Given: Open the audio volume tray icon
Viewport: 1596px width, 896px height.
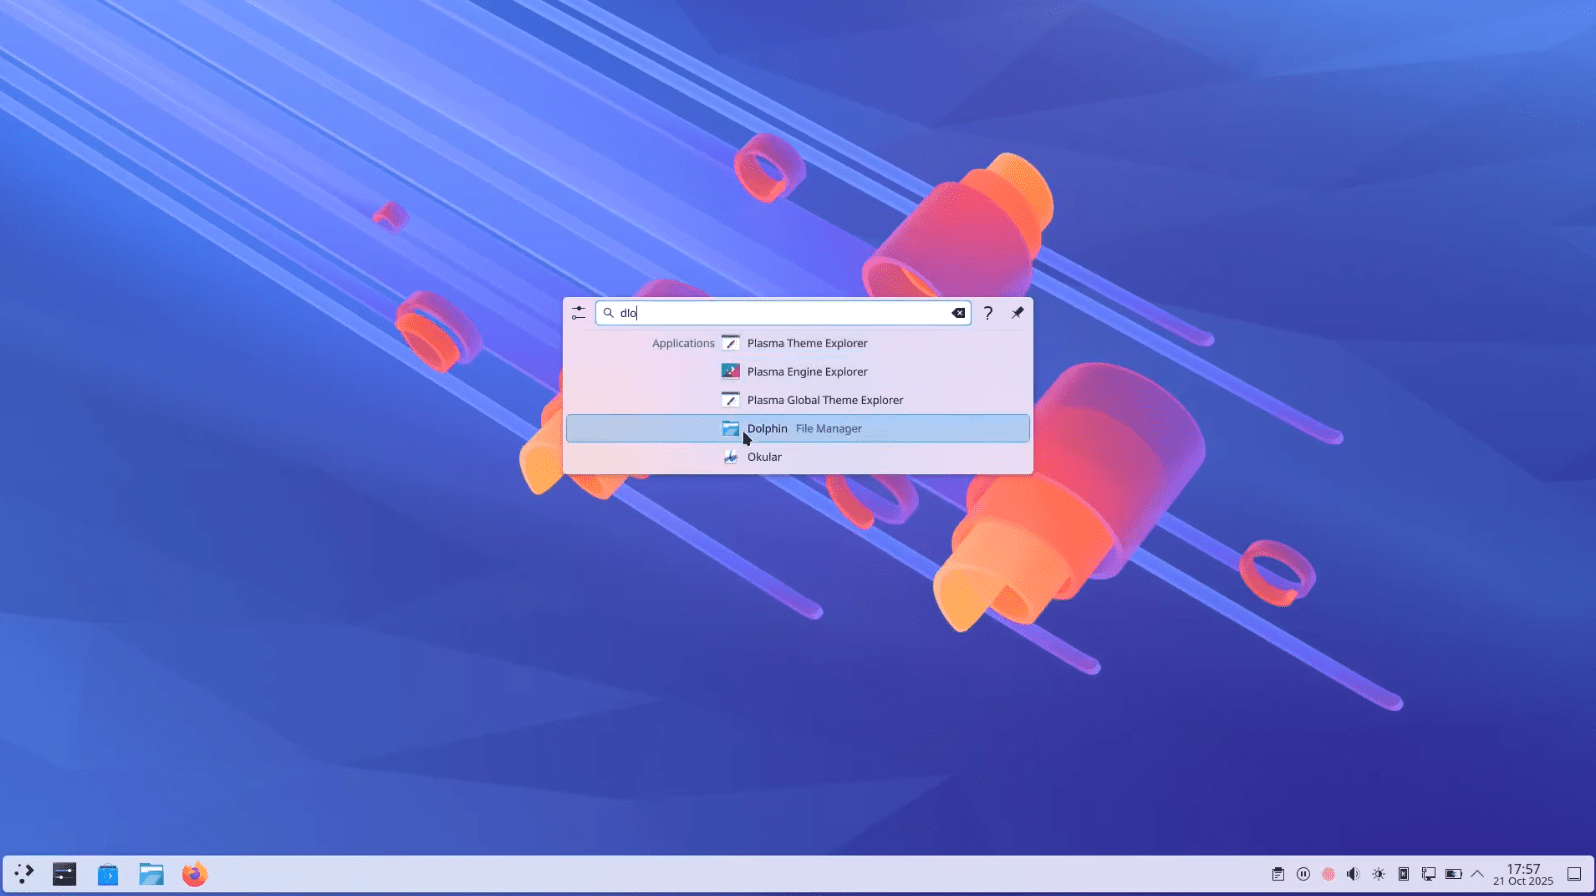Looking at the screenshot, I should [1353, 874].
